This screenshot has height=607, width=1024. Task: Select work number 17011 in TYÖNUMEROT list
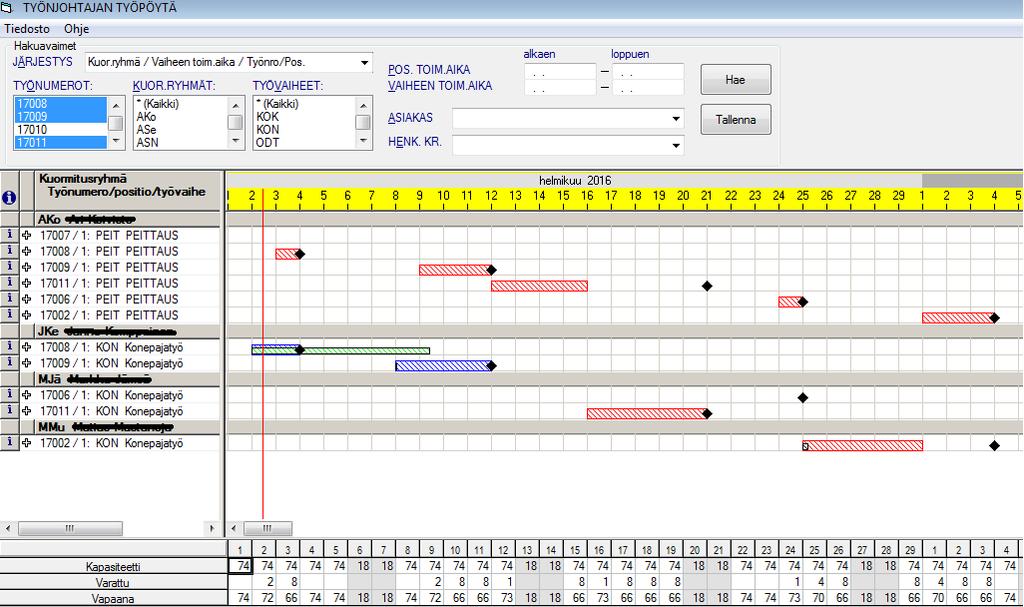pyautogui.click(x=60, y=142)
